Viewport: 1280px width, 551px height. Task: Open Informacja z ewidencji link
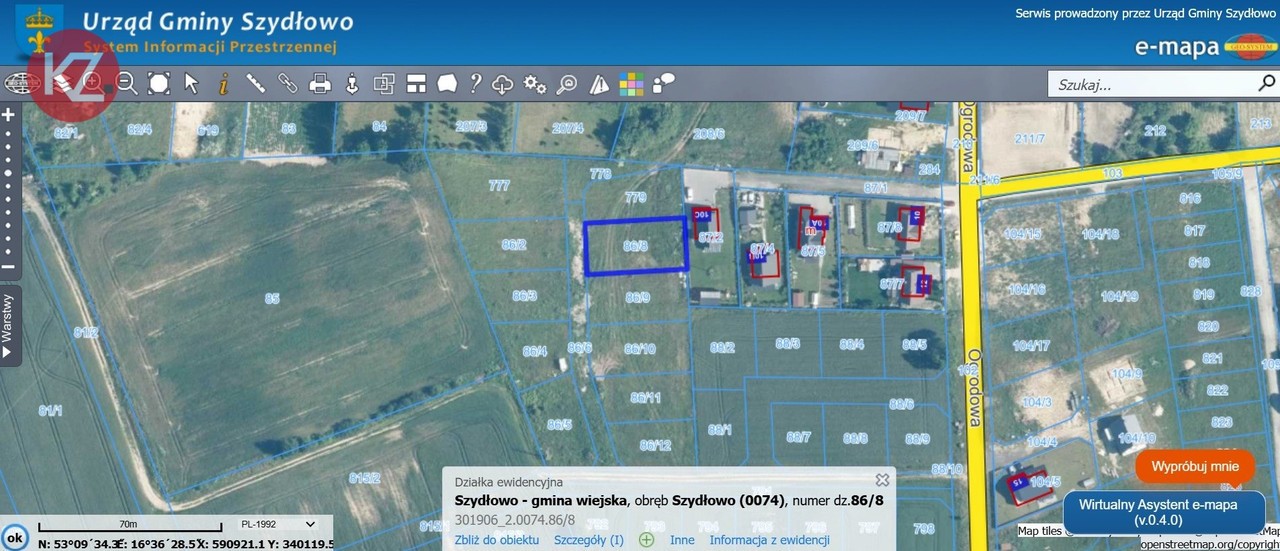click(x=769, y=540)
